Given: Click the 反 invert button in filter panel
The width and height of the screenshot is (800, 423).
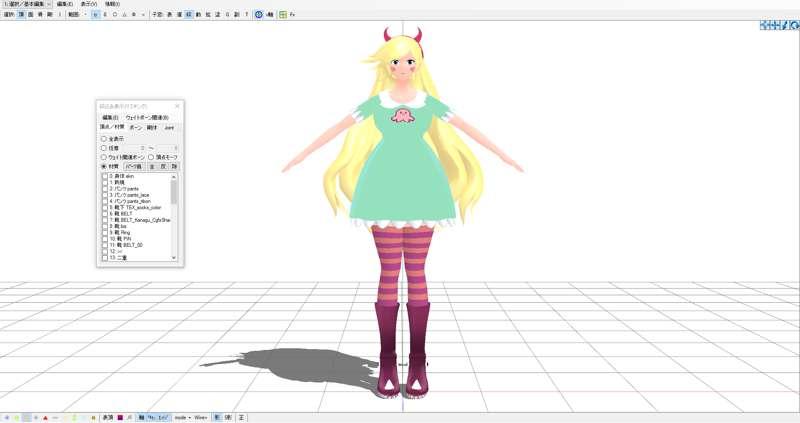Looking at the screenshot, I should point(163,166).
